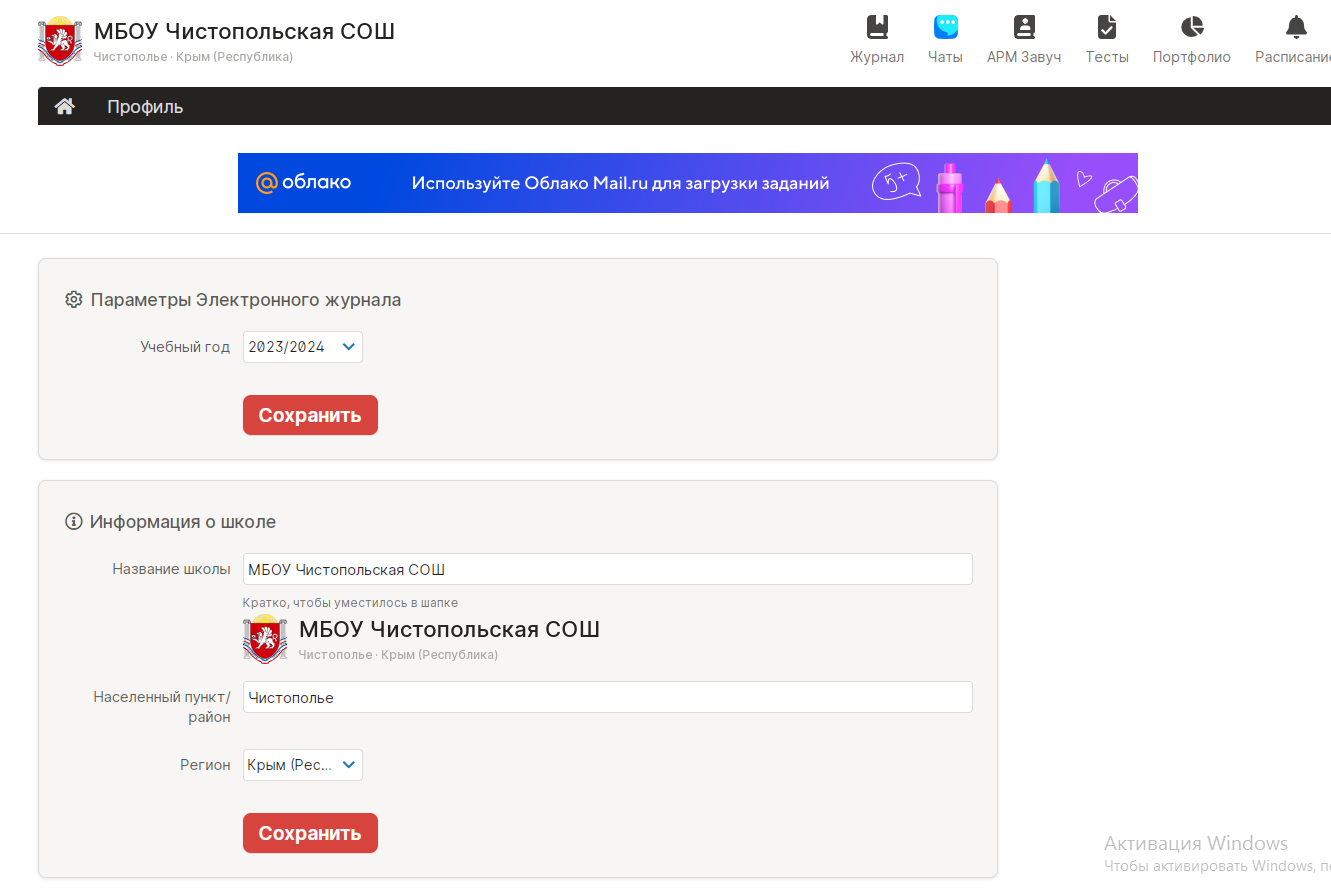Click the school name title in top header
The image size is (1331, 892).
coord(244,31)
